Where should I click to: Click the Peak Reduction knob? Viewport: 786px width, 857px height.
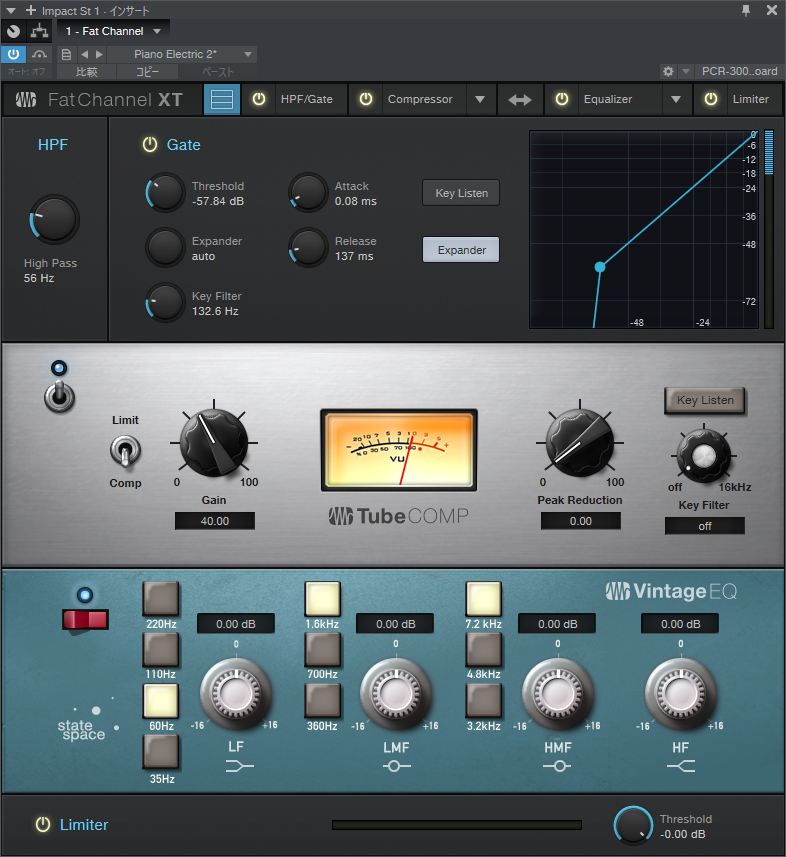pos(580,442)
